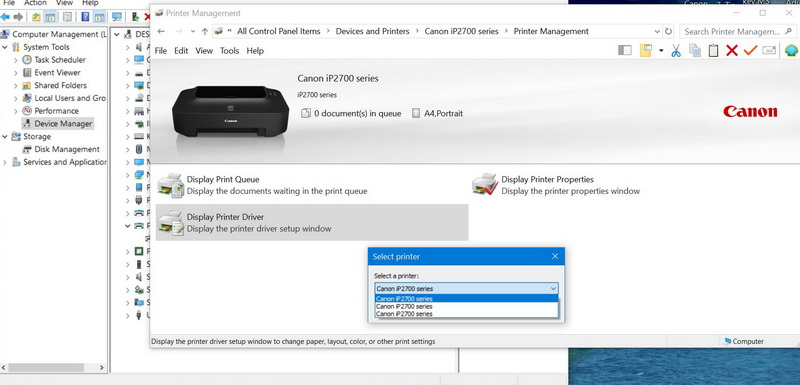Collapse the Storage tree node
This screenshot has height=385, width=800.
(5, 136)
